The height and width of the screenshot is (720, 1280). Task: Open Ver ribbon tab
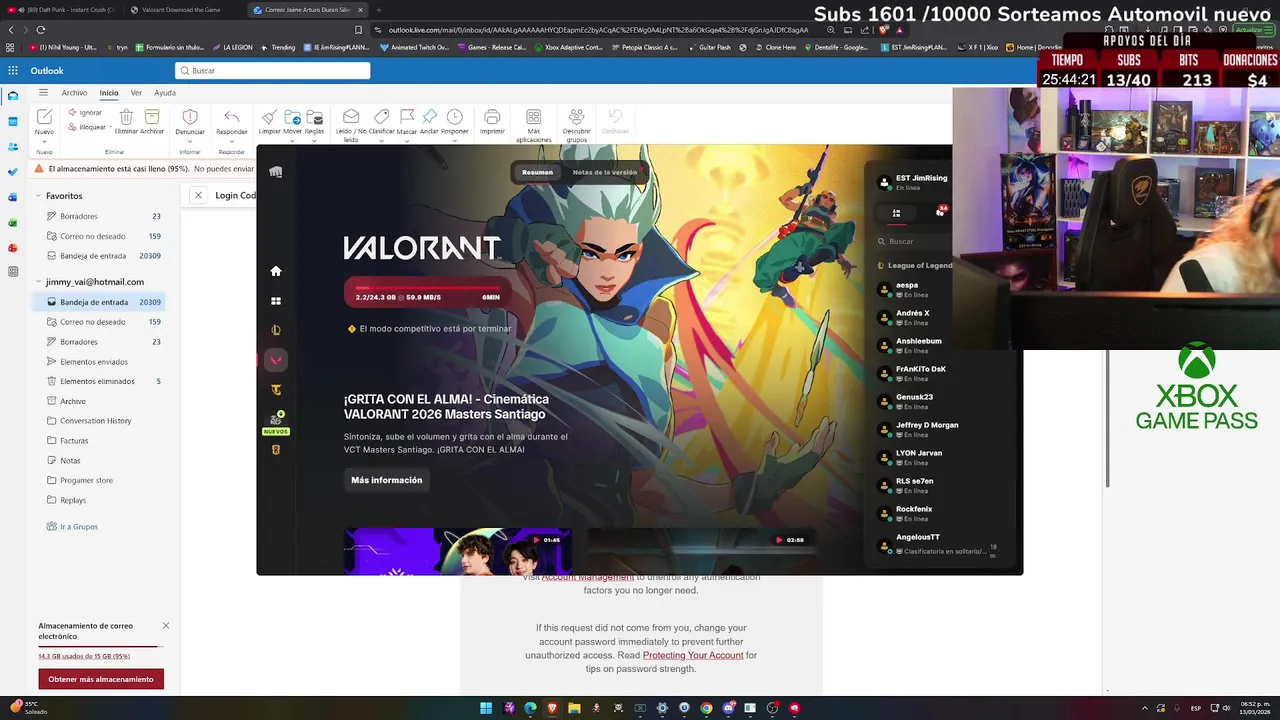[x=136, y=93]
